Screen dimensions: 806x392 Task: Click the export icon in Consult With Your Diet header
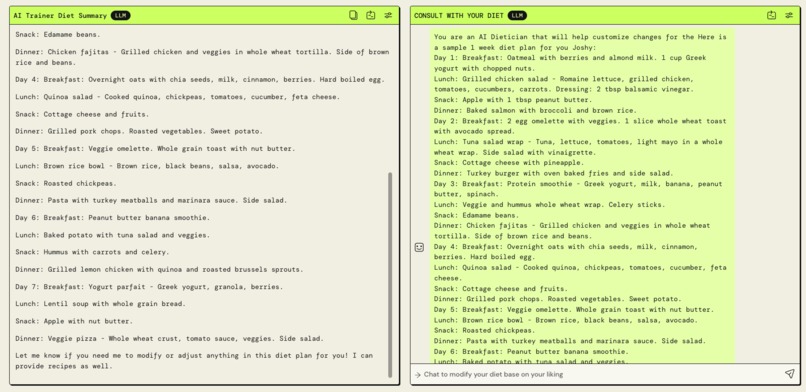coord(771,15)
